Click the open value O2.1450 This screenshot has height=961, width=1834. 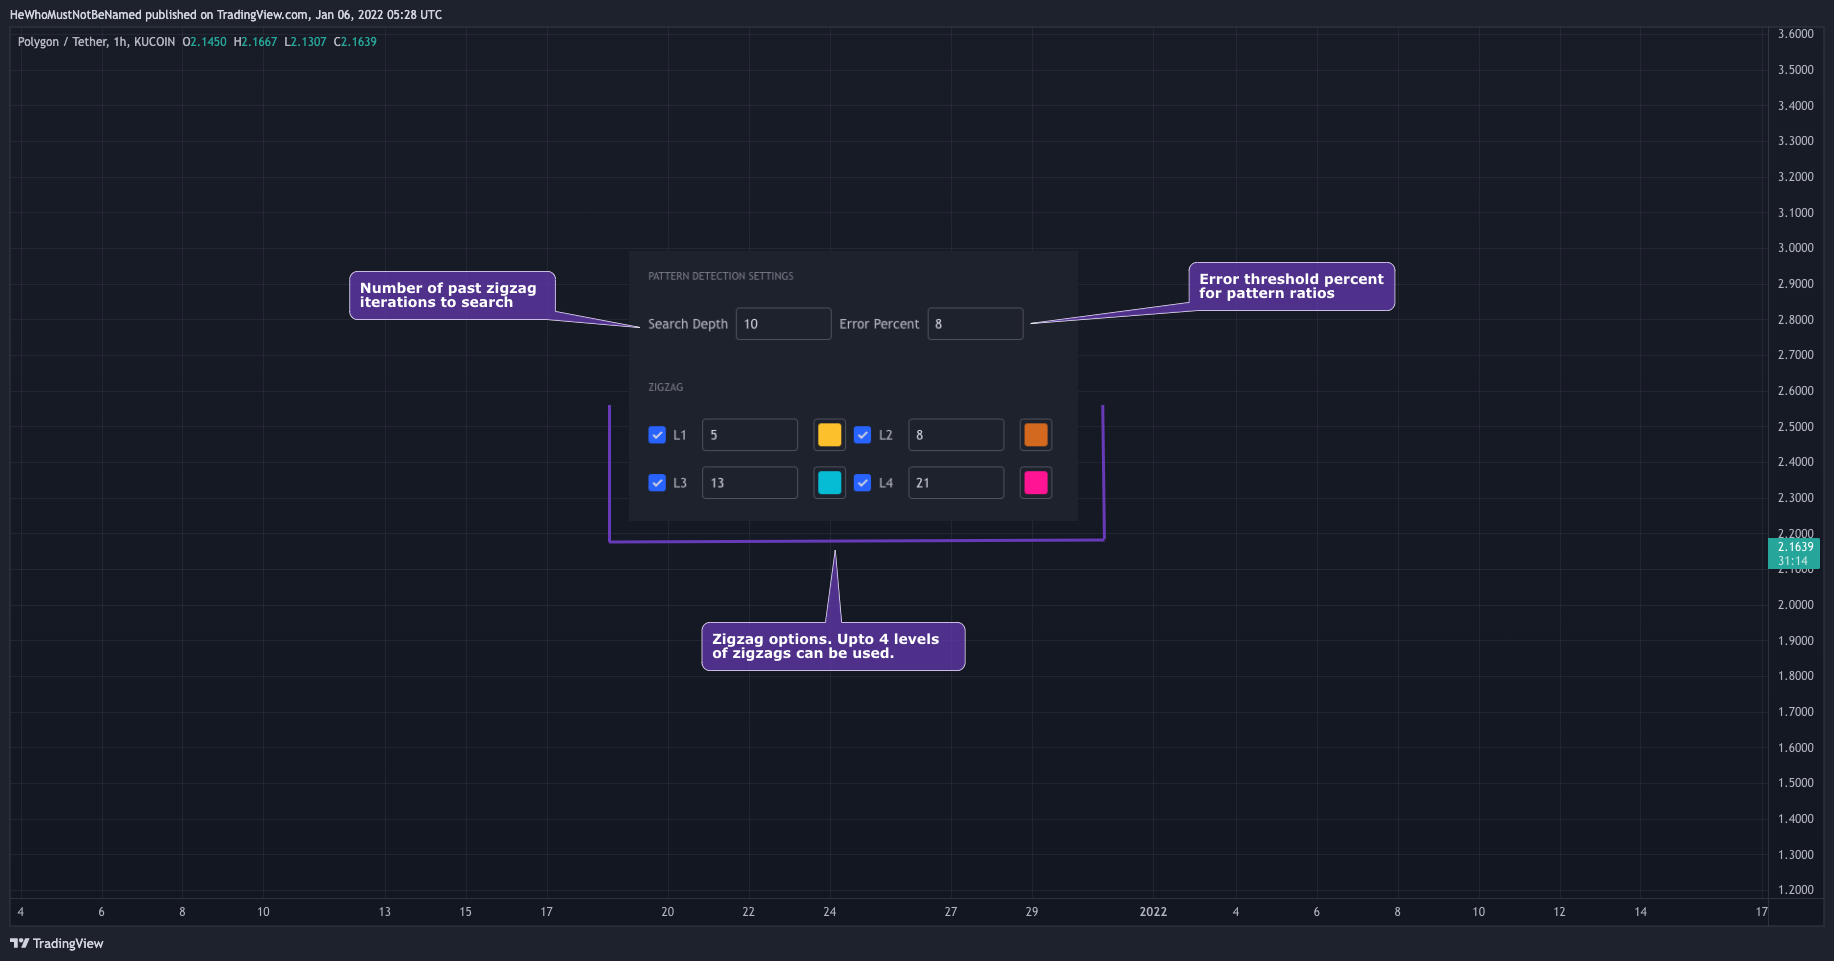coord(204,42)
